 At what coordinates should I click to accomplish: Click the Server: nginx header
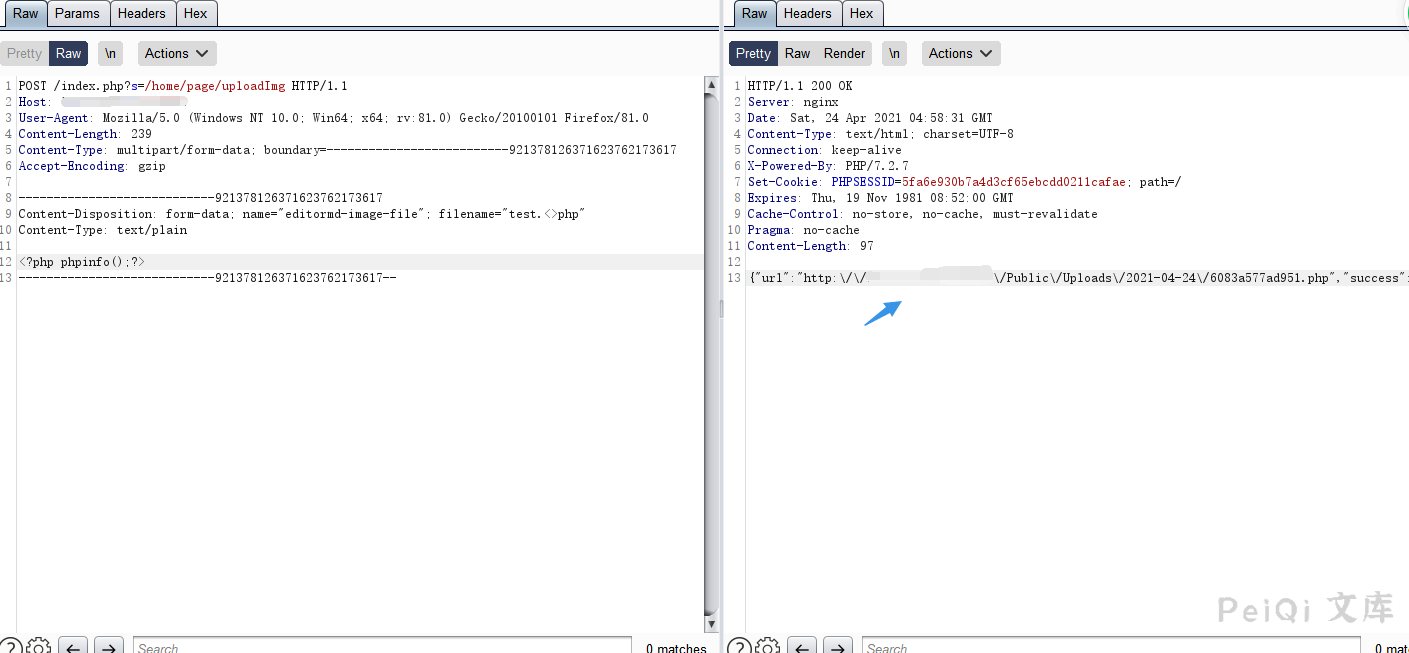(x=793, y=102)
